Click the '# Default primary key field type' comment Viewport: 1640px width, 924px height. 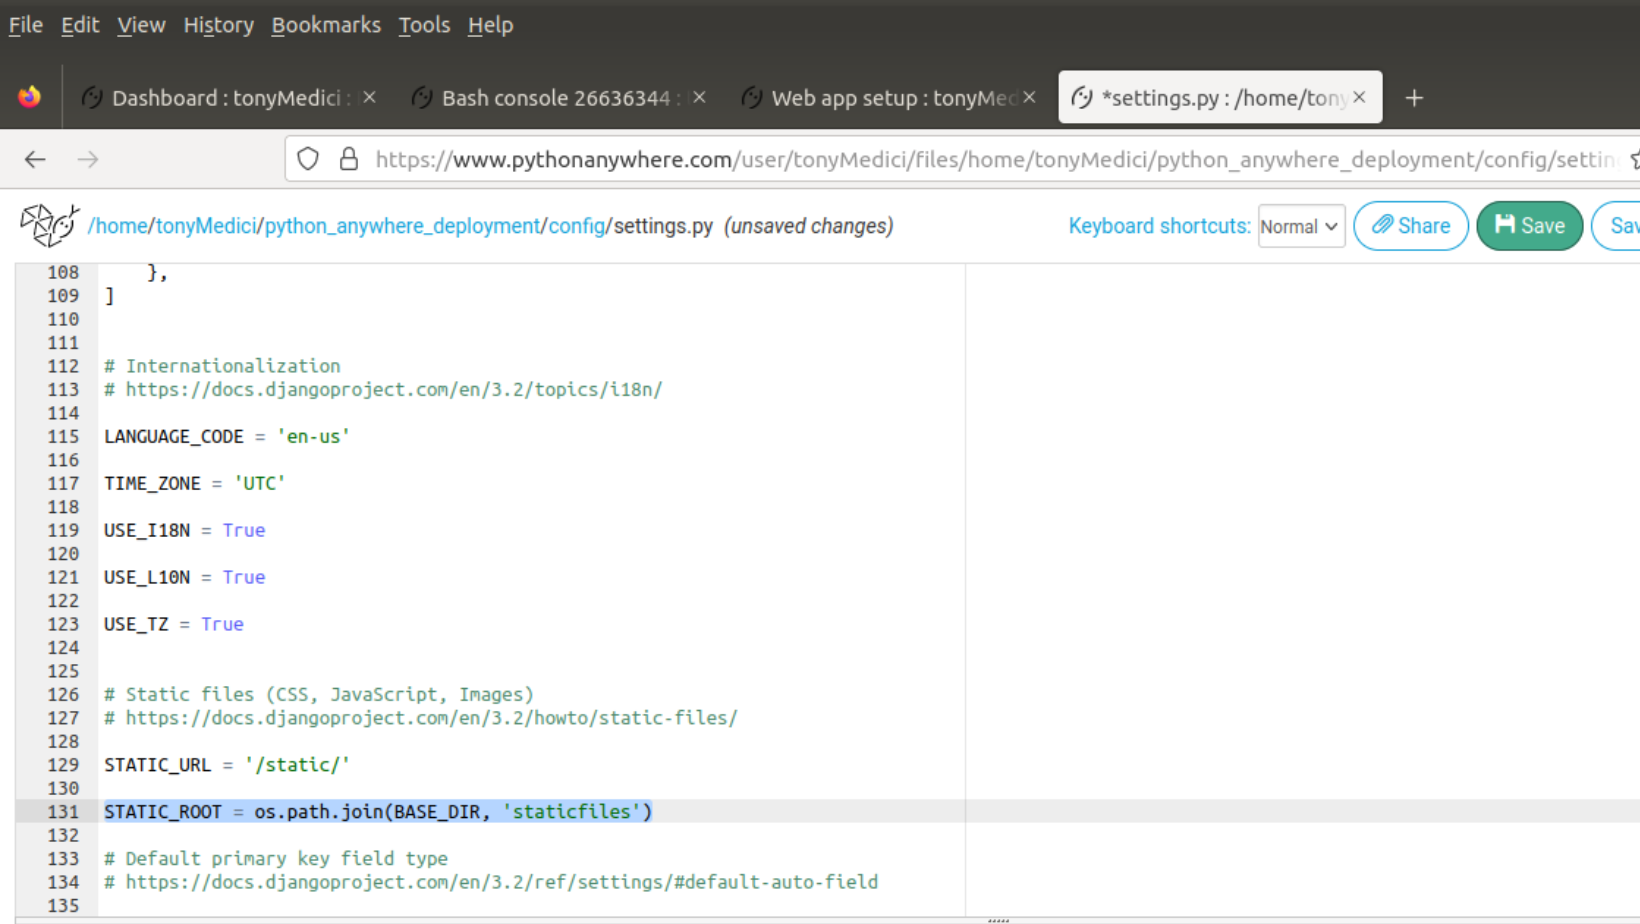point(276,858)
